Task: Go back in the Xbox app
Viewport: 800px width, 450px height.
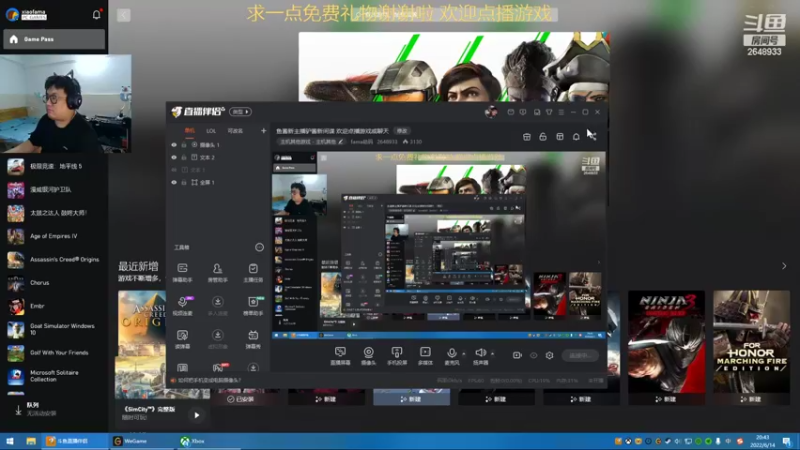Action: point(123,15)
